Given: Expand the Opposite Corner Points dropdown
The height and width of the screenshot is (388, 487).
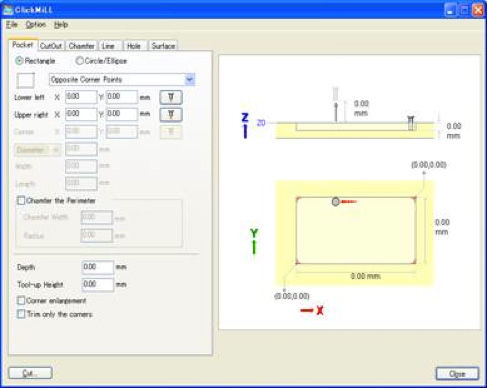Looking at the screenshot, I should pos(190,79).
